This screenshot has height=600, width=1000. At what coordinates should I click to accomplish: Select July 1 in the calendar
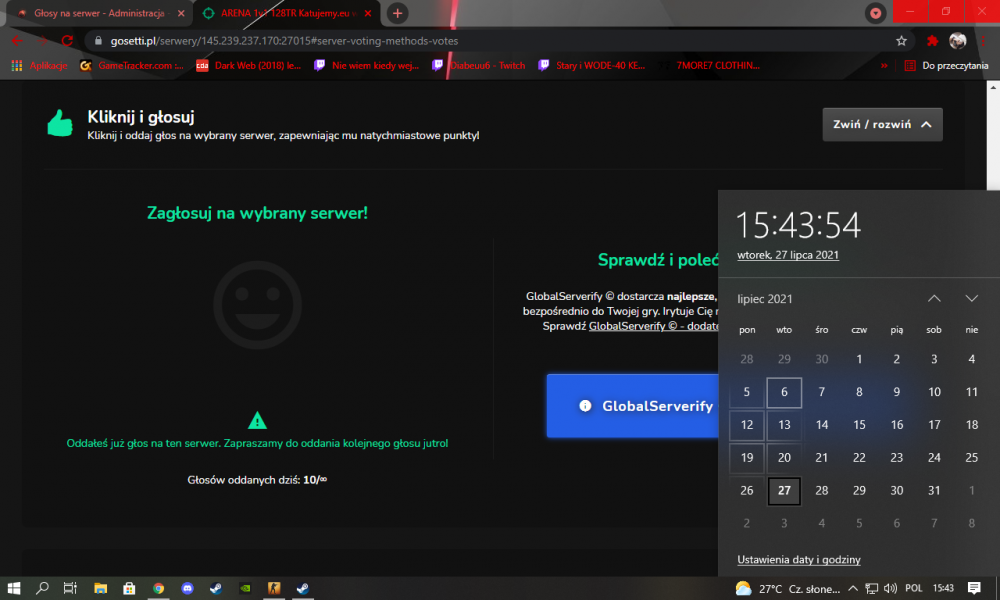pyautogui.click(x=859, y=359)
